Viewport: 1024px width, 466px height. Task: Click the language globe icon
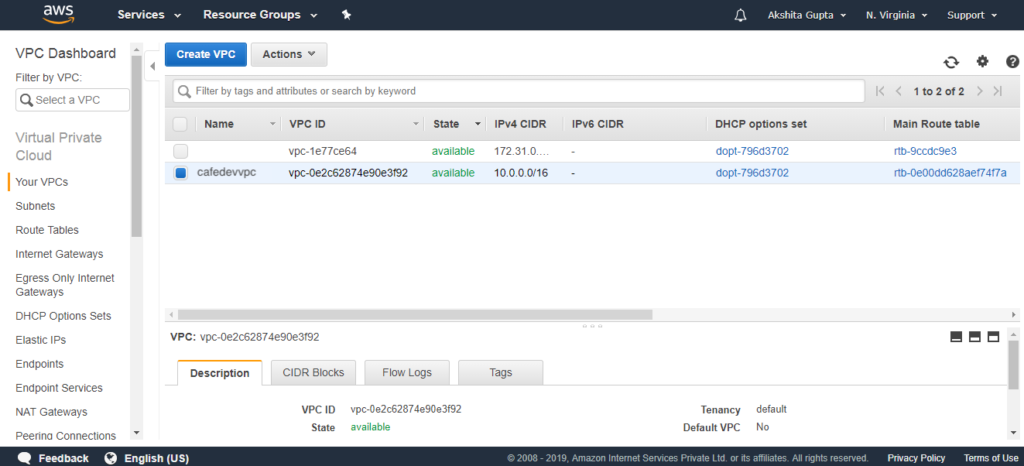click(x=110, y=458)
